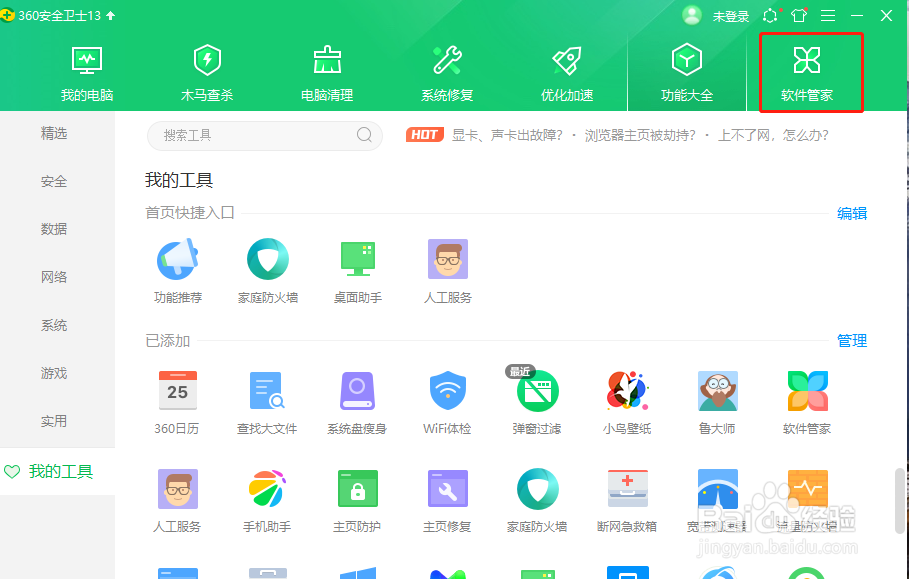The image size is (909, 579).
Task: Launch 家庭防火墙 from my tools
Action: pos(268,268)
